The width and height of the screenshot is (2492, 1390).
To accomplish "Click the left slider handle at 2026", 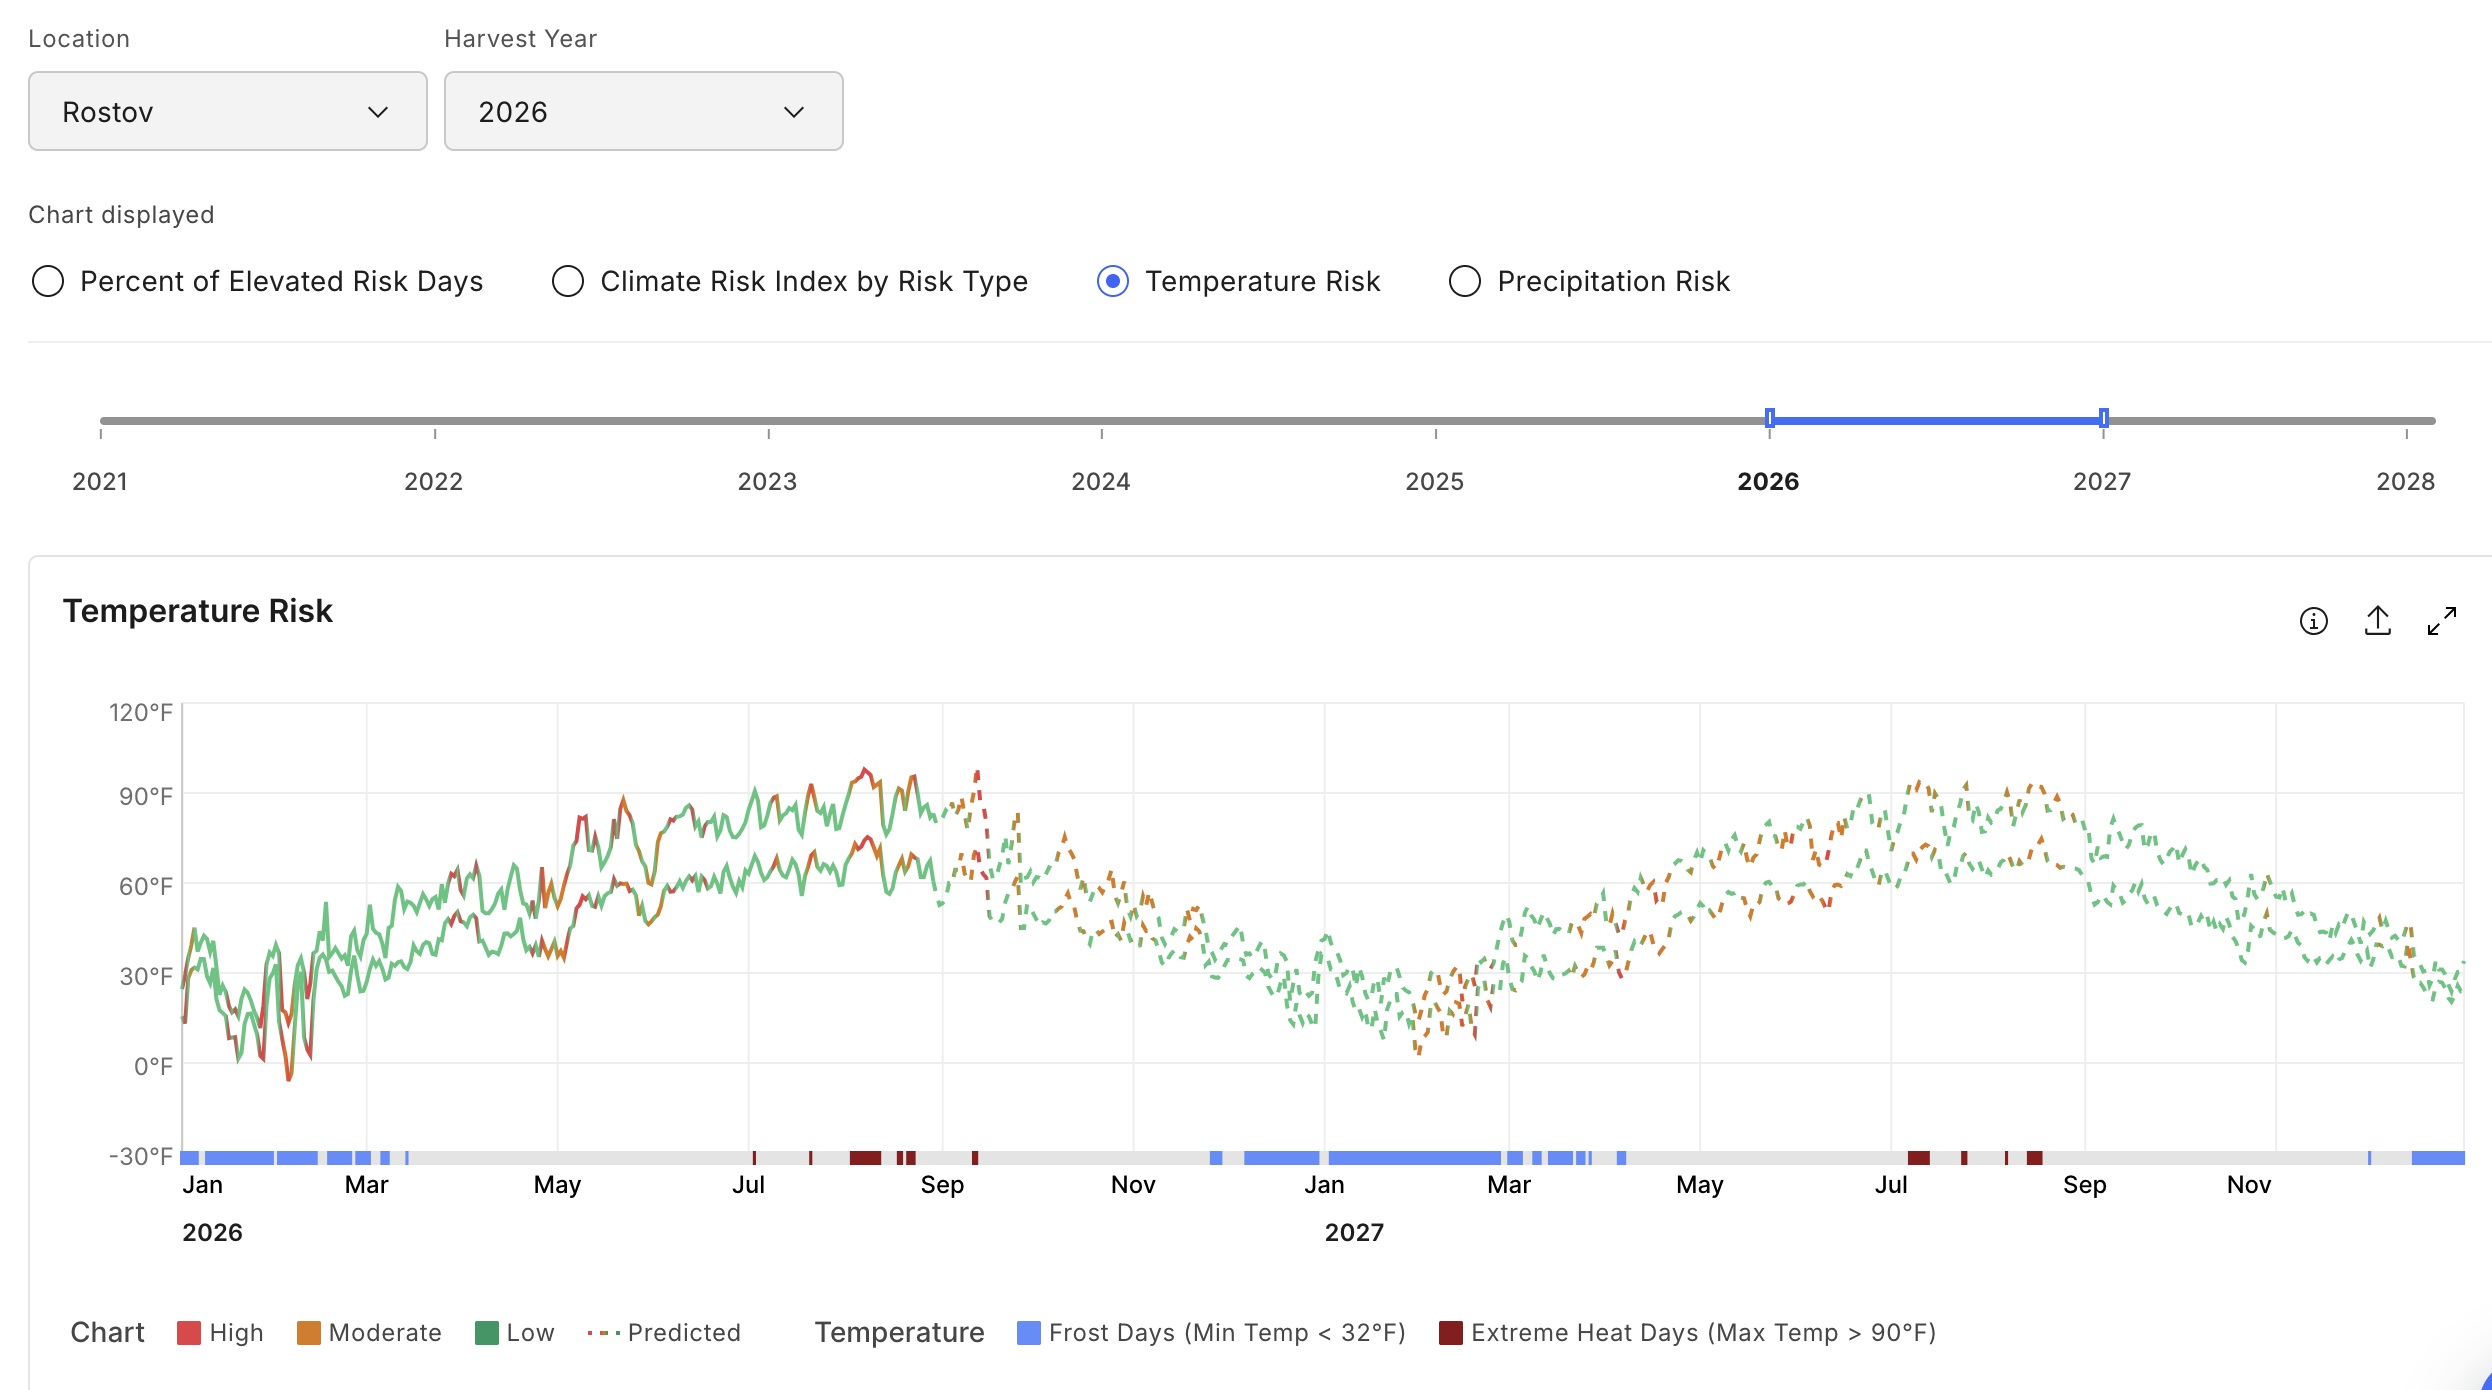I will pos(1770,419).
